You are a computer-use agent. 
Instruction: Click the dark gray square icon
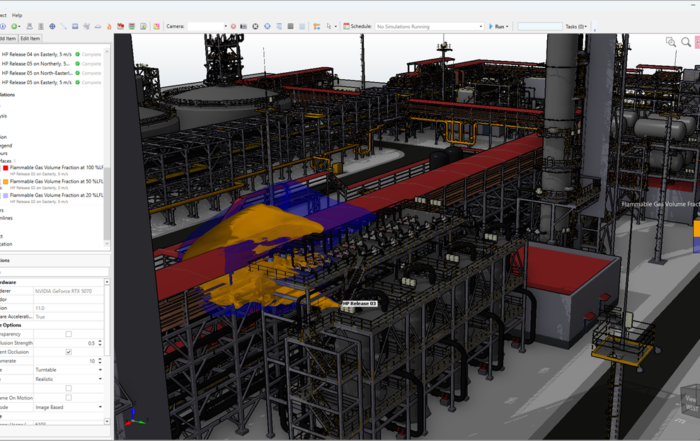[290, 26]
